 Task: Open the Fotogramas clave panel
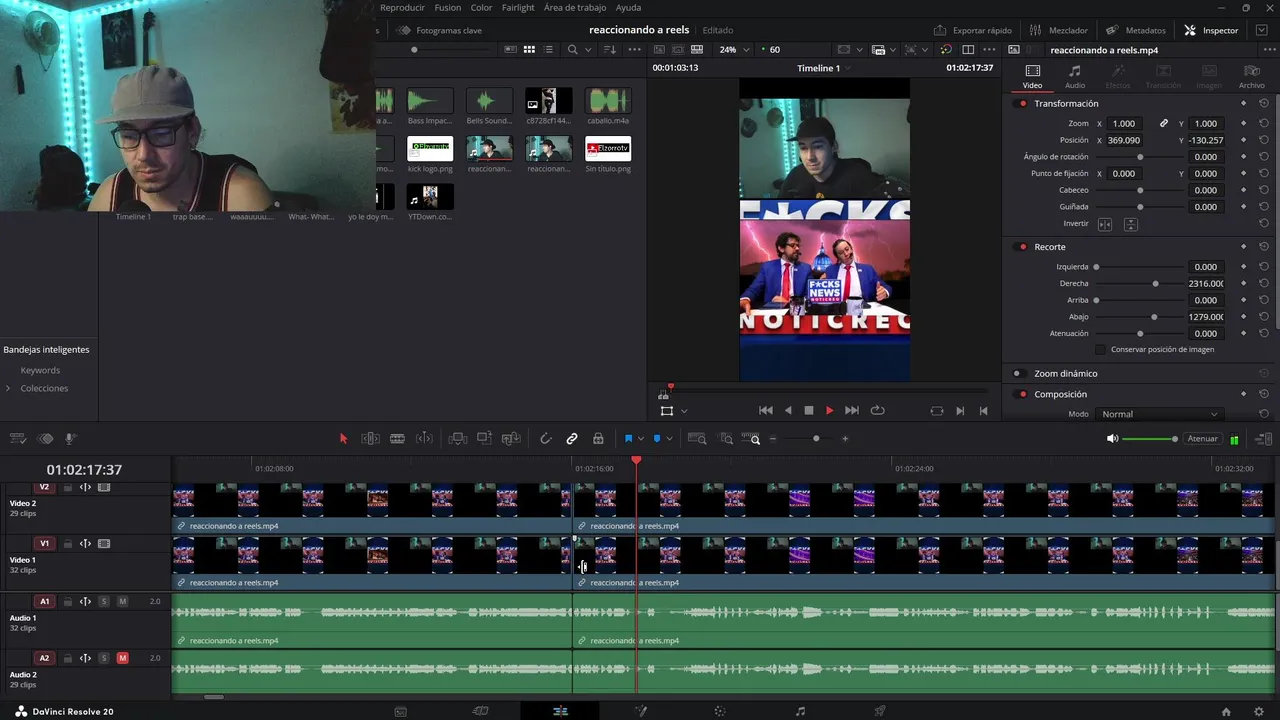[440, 30]
